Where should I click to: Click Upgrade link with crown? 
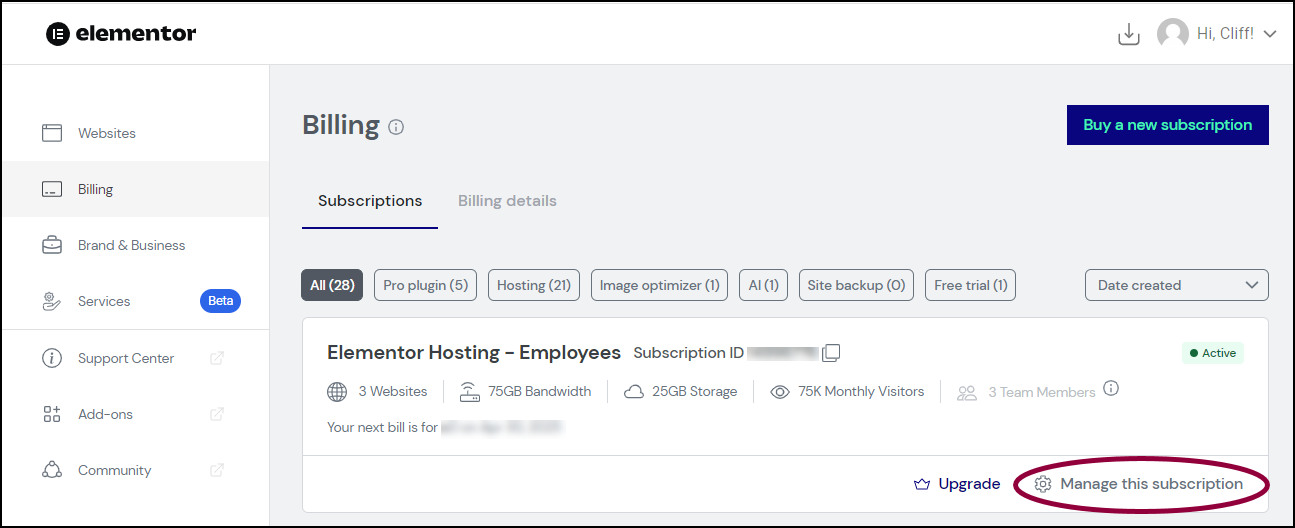point(957,484)
